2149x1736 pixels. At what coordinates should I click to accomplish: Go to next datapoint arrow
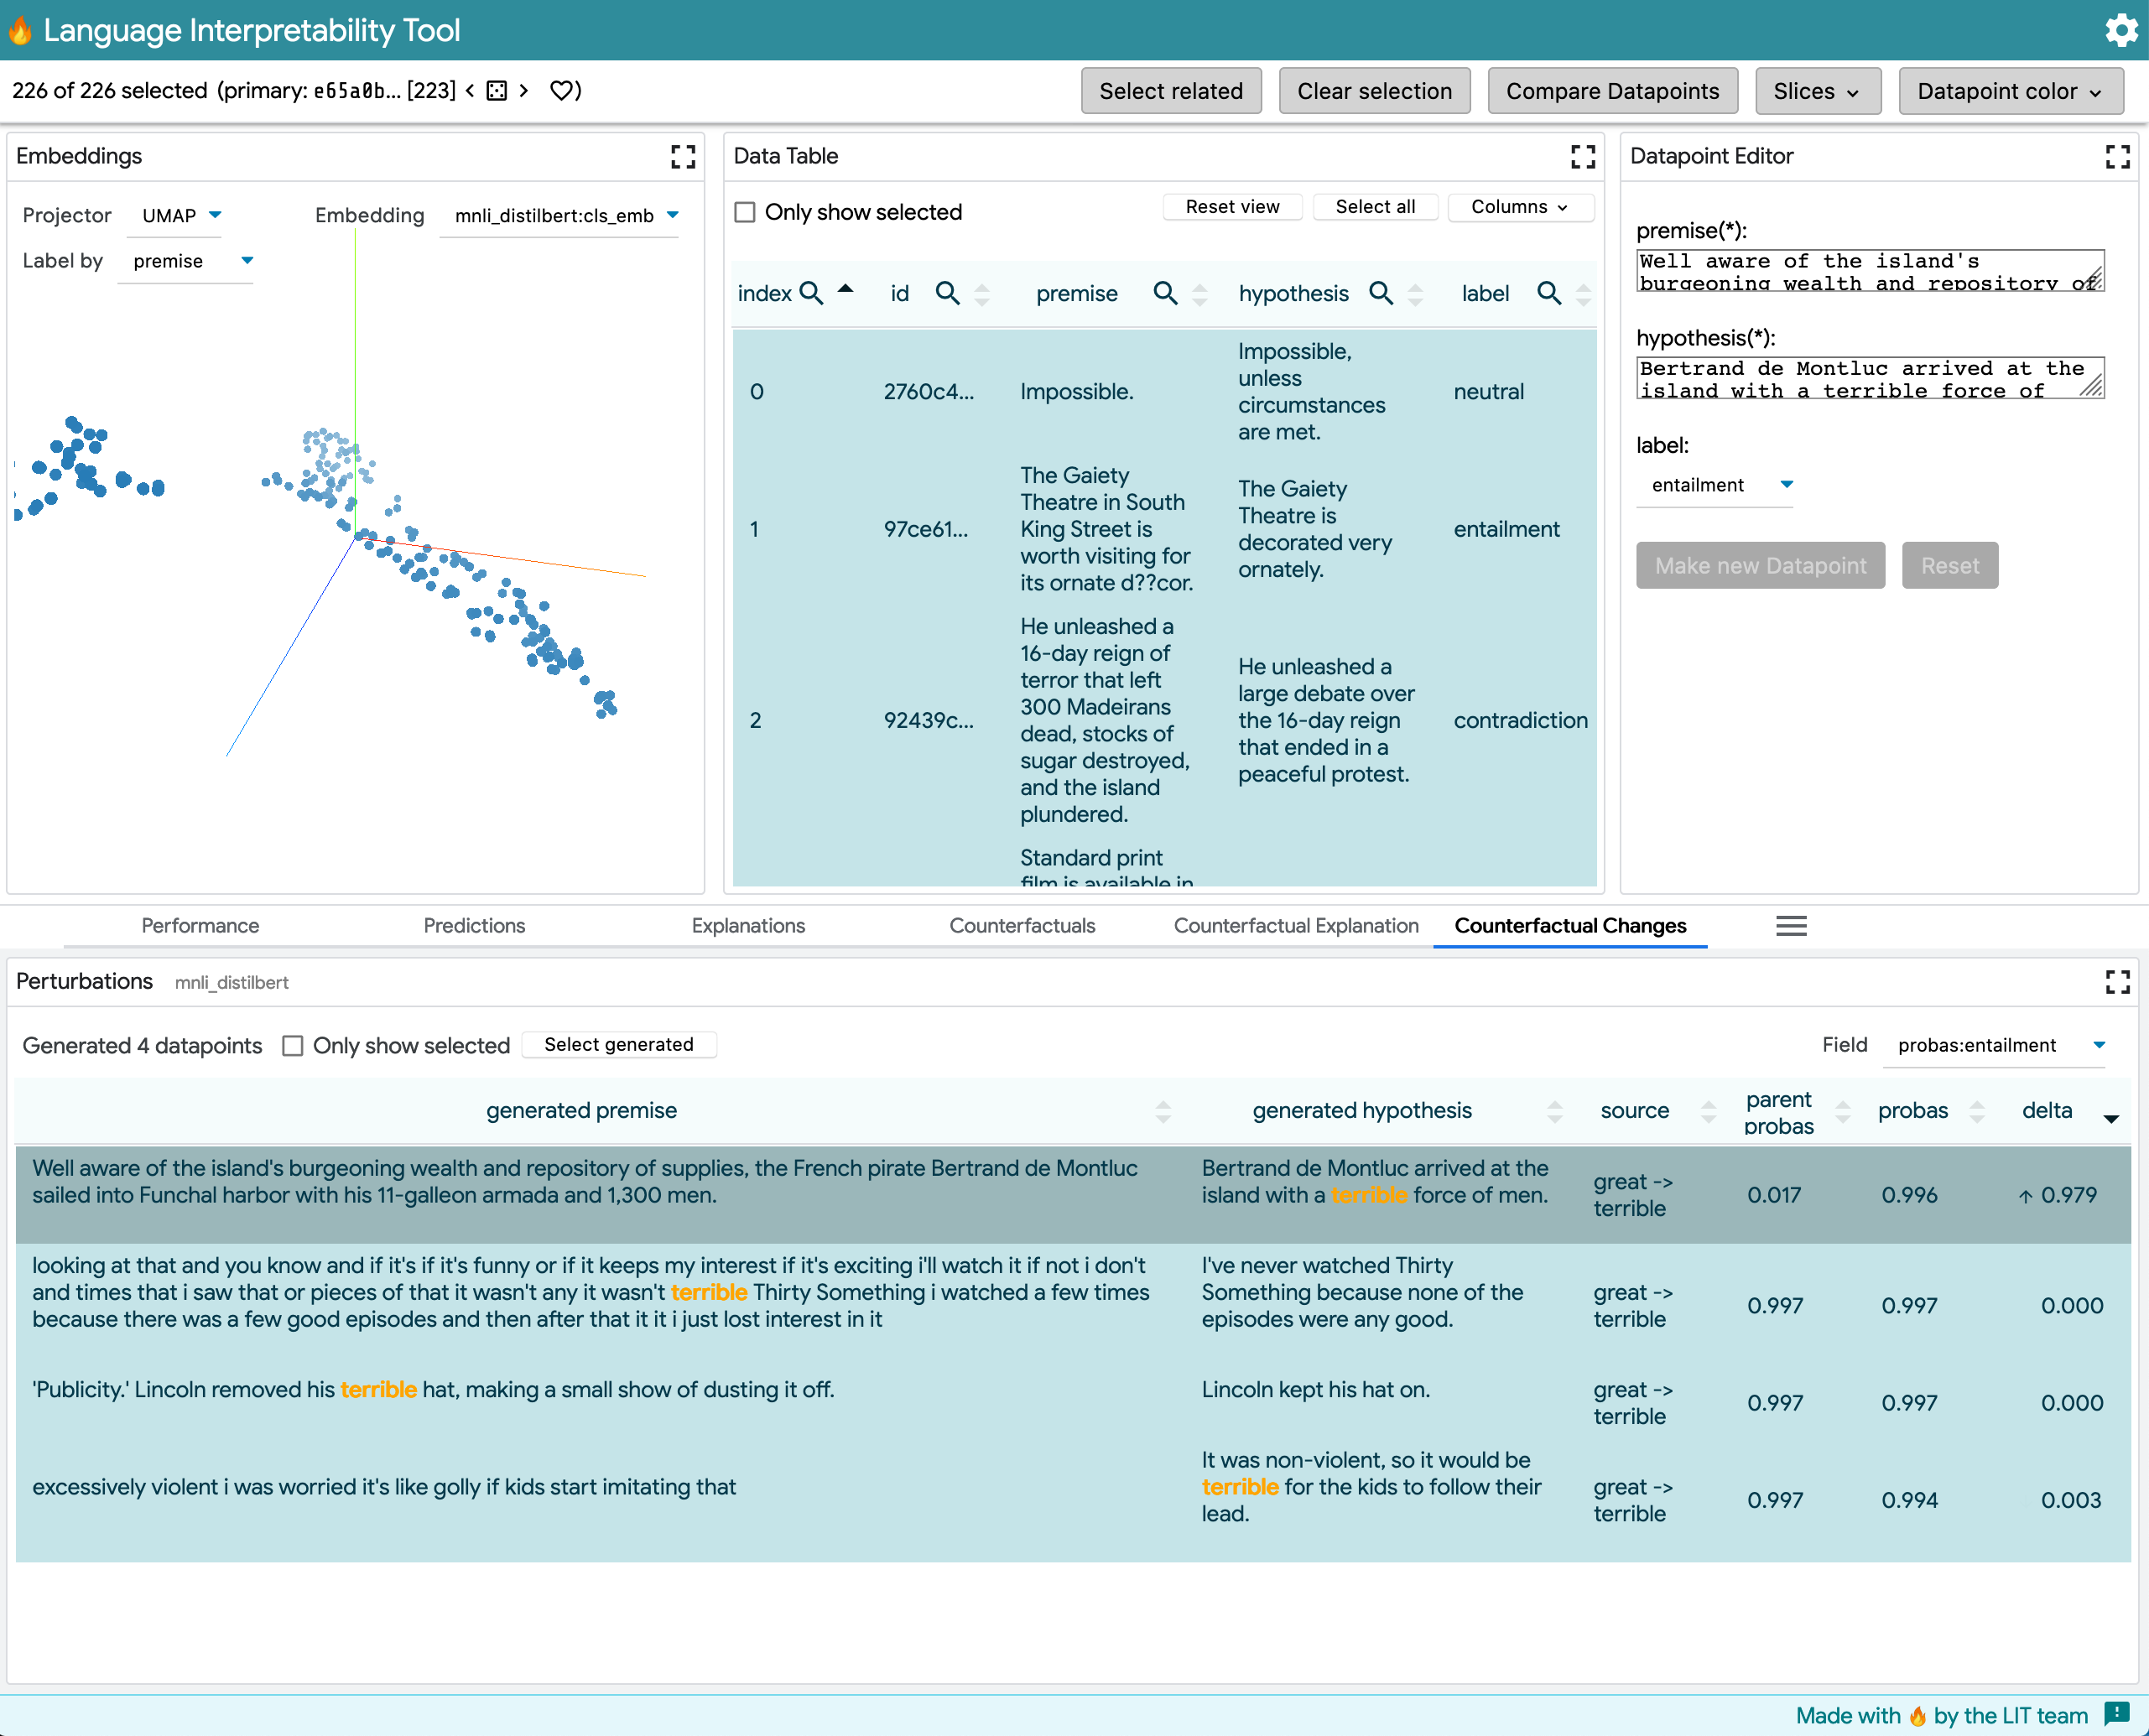pos(524,91)
